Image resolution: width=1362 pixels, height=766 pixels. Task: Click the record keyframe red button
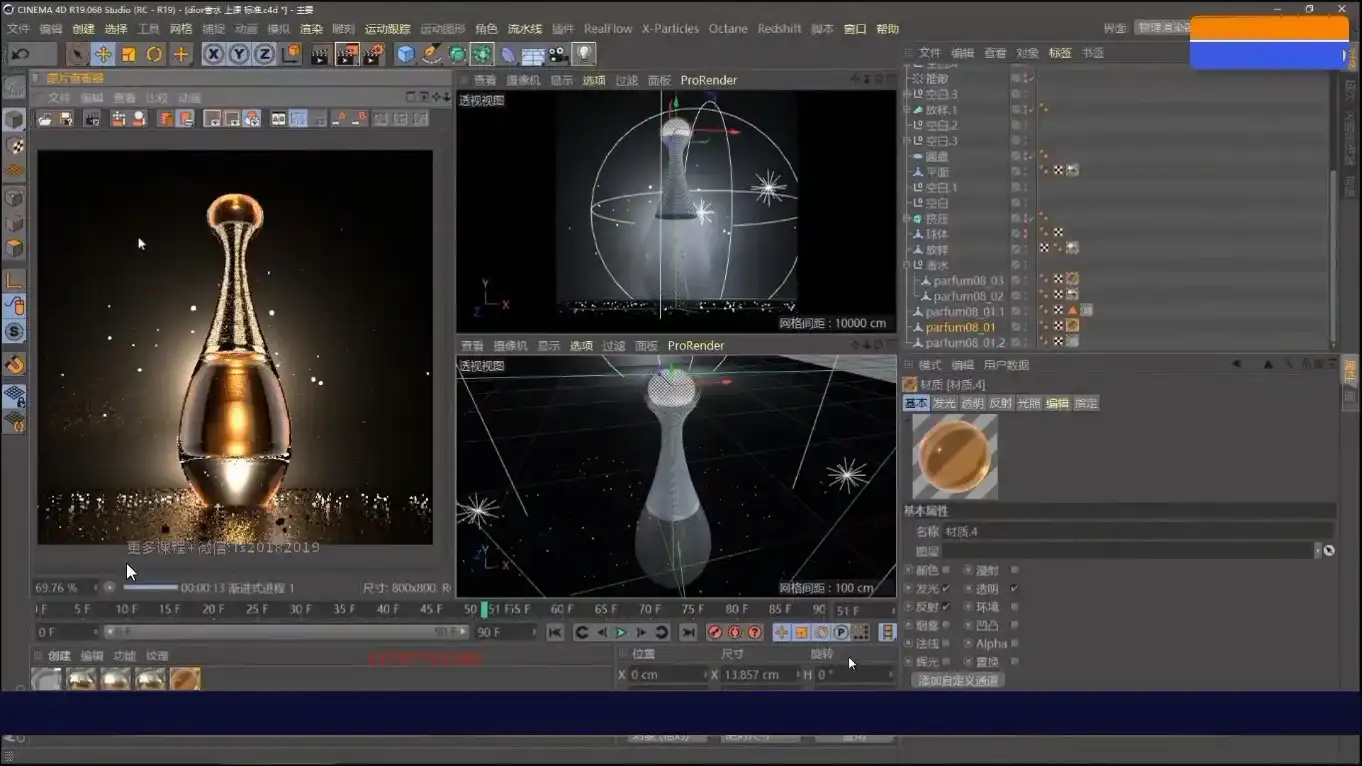coord(715,632)
